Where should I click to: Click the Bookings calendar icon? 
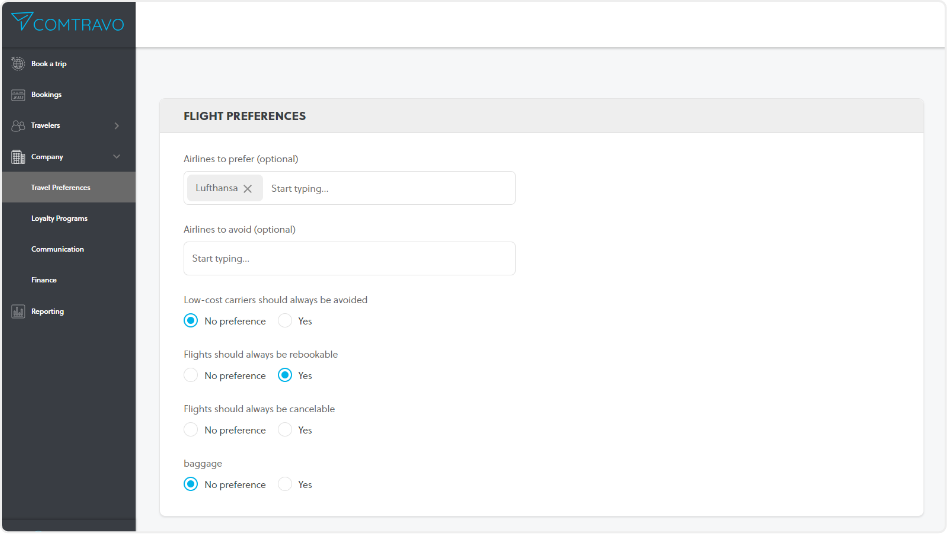[x=18, y=95]
